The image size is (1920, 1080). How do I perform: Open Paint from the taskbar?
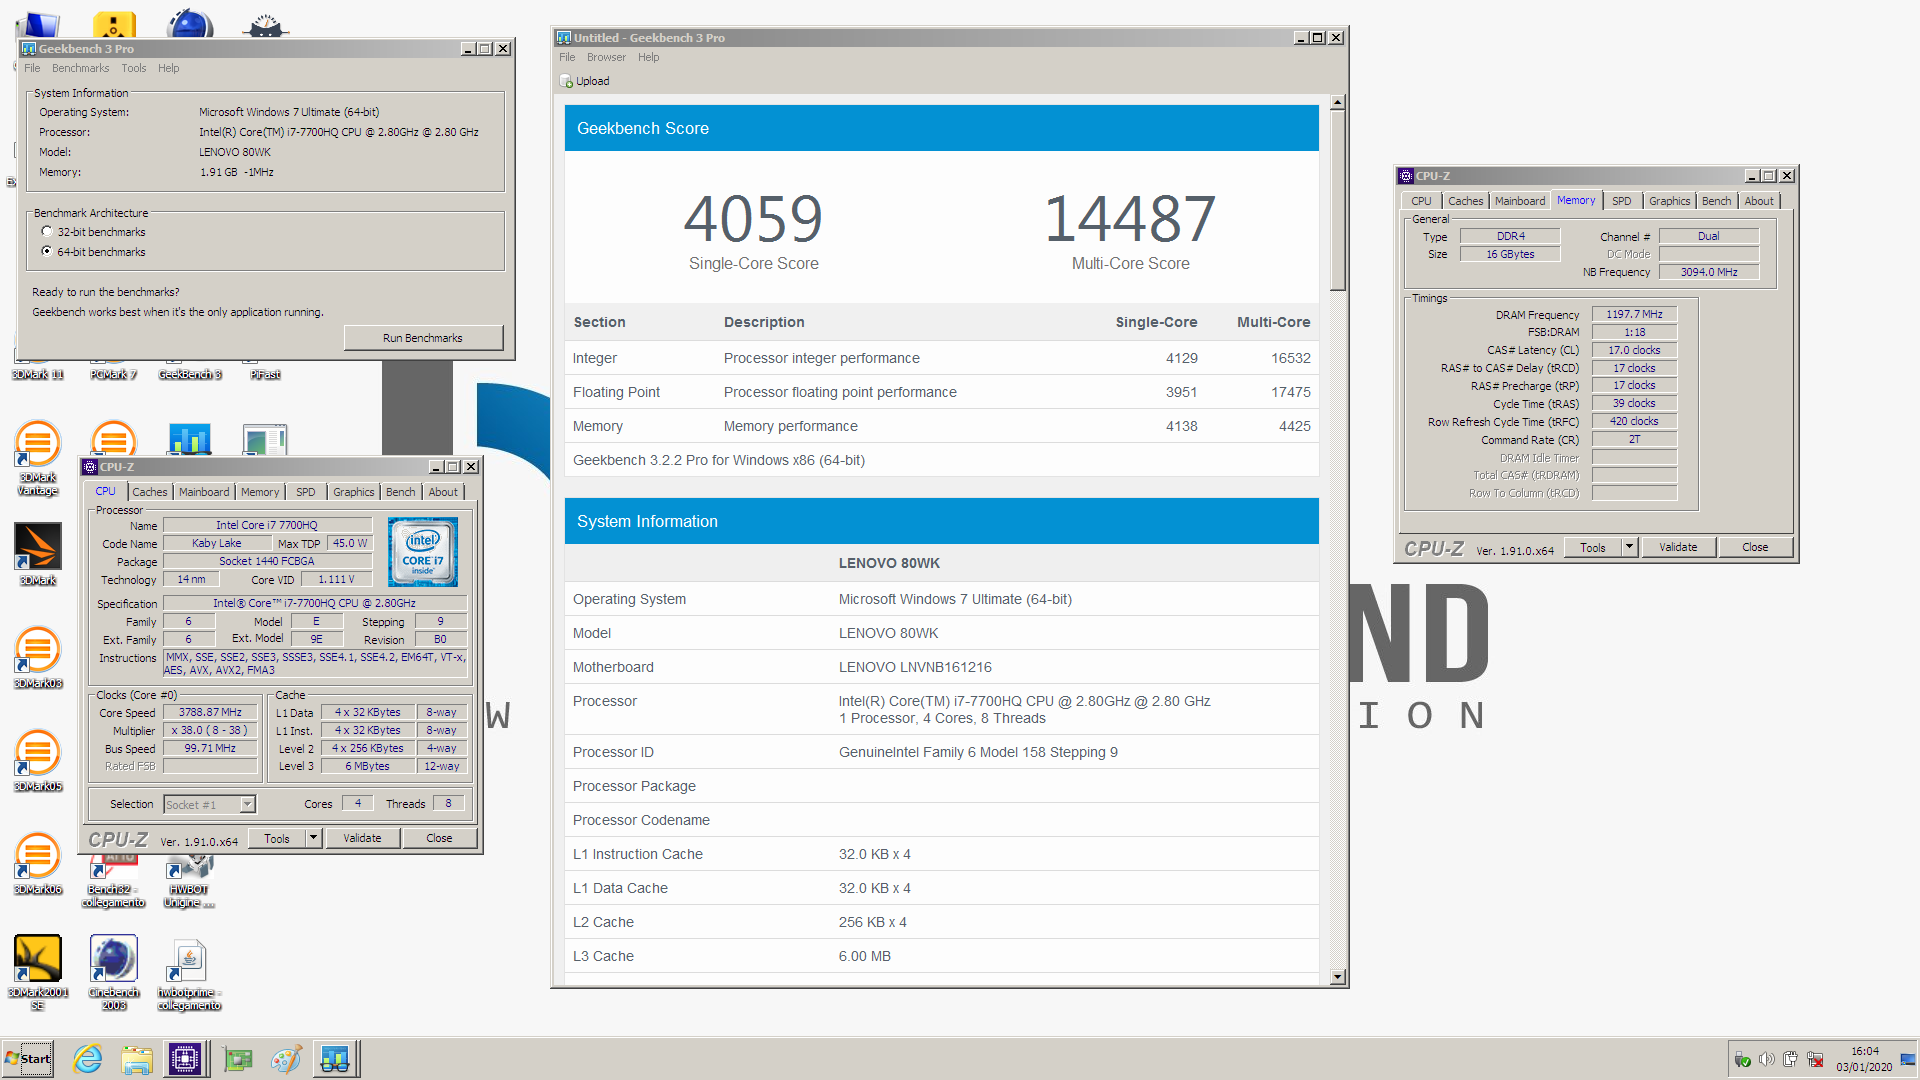point(286,1059)
